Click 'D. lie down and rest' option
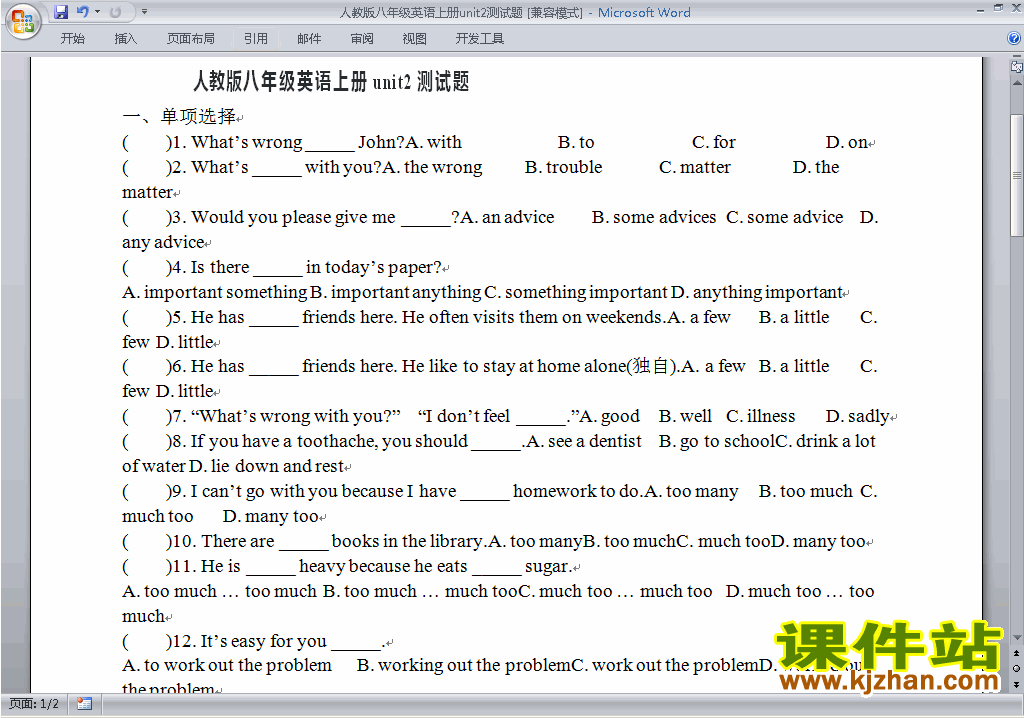 tap(266, 466)
